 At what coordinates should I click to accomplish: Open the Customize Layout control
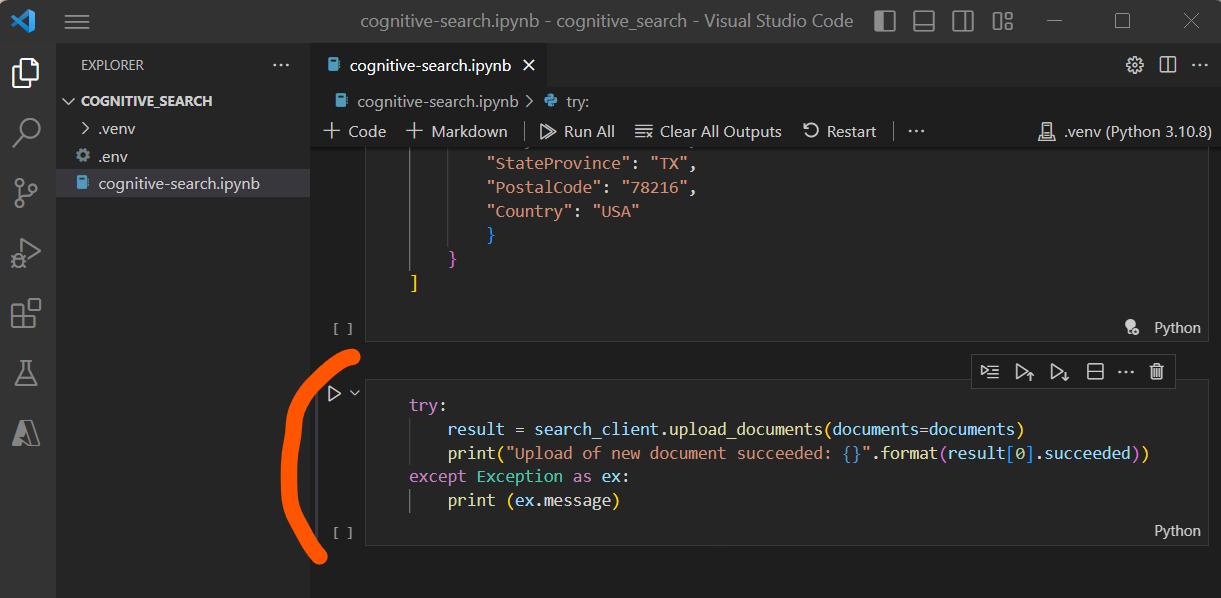1002,21
